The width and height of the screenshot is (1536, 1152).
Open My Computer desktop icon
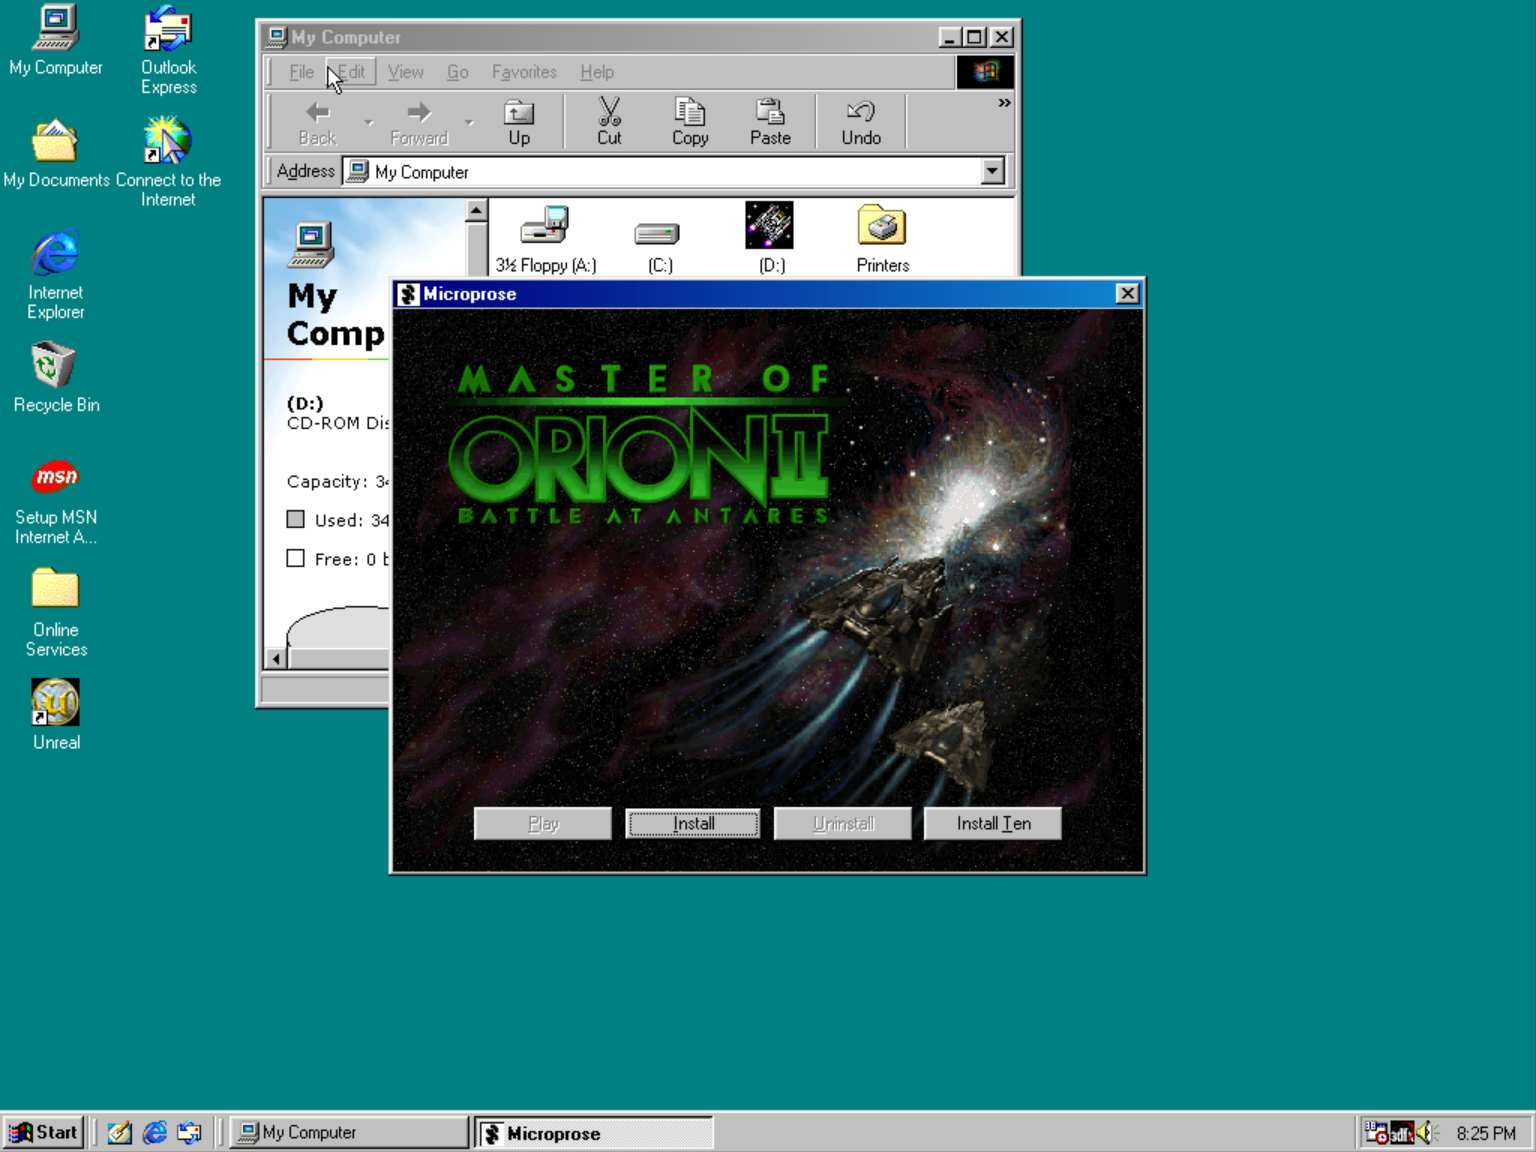(x=55, y=40)
